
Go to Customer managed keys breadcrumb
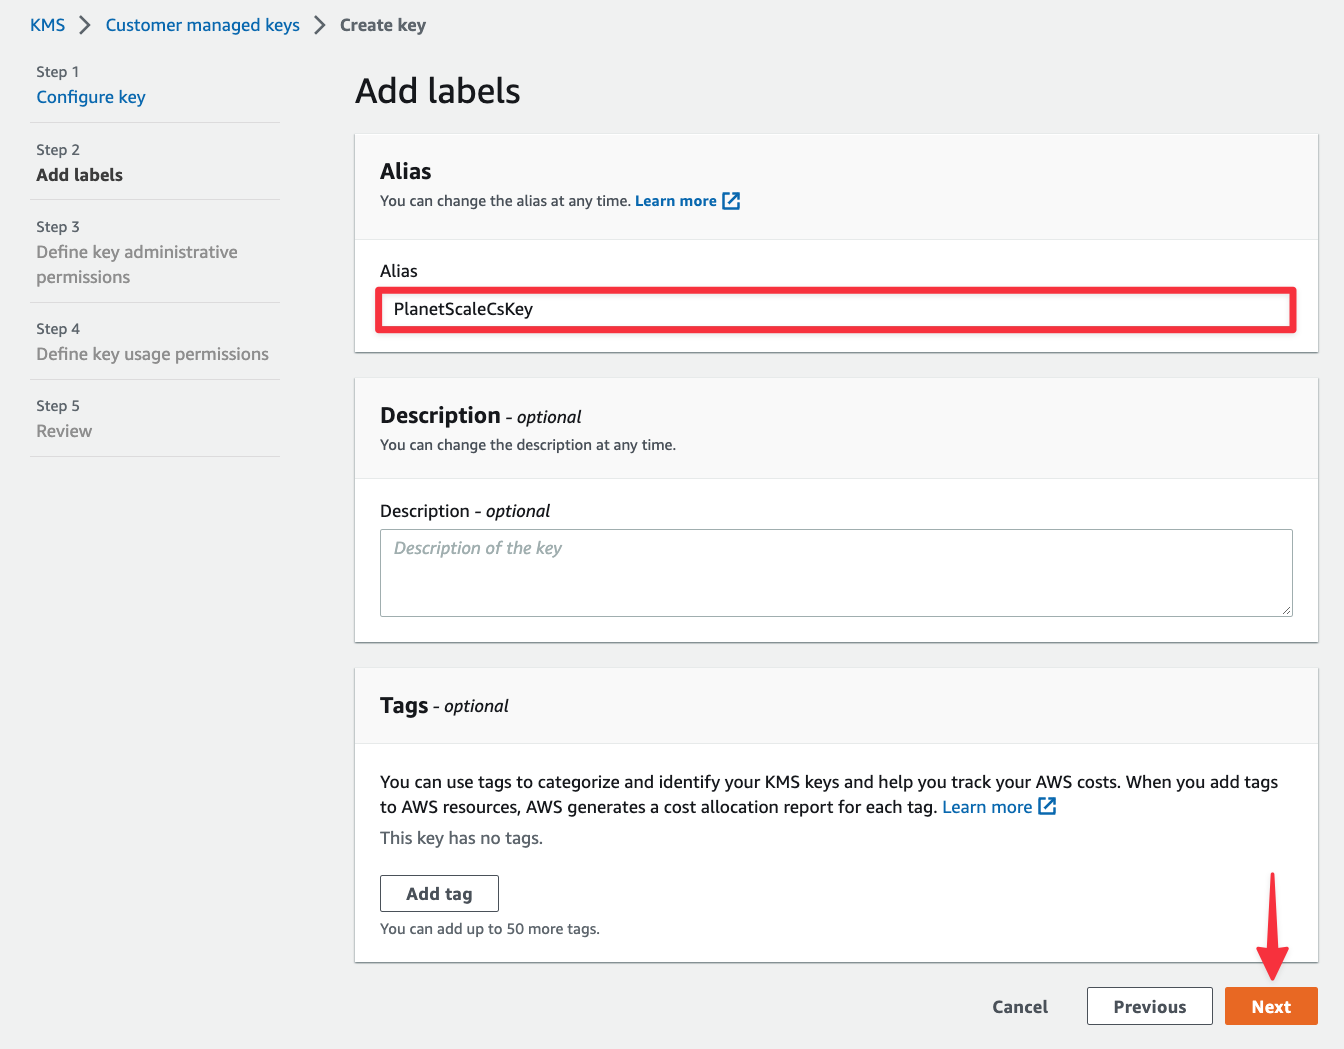pyautogui.click(x=202, y=25)
